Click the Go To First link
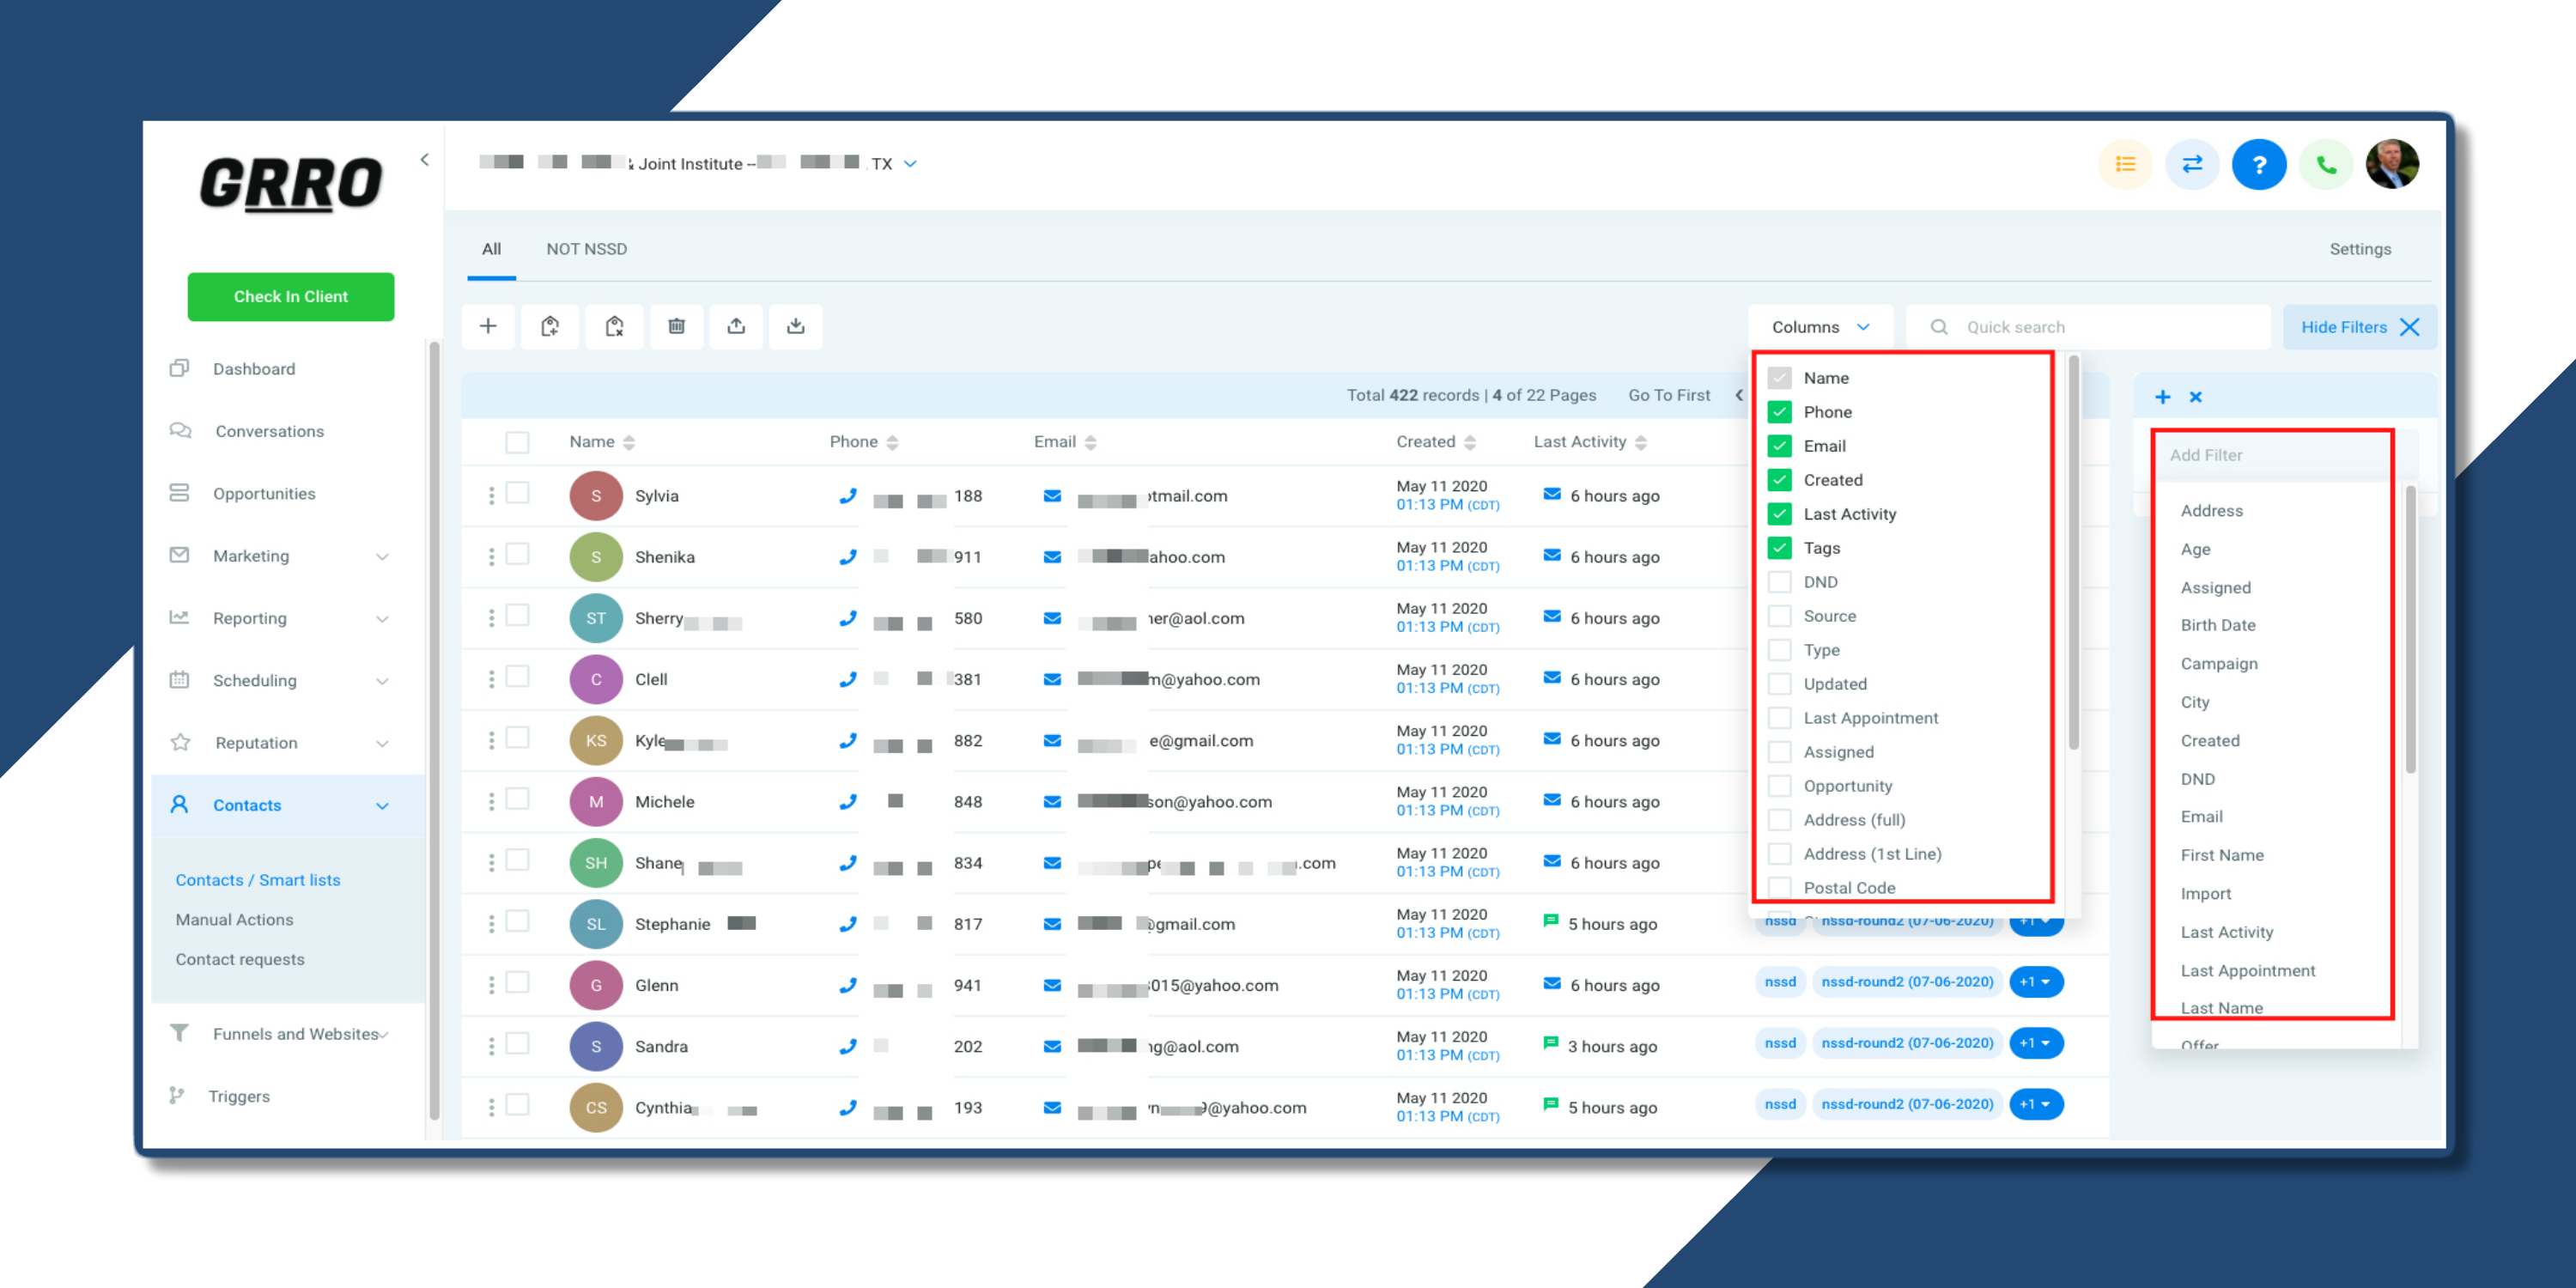Viewport: 2576px width, 1288px height. tap(1669, 395)
